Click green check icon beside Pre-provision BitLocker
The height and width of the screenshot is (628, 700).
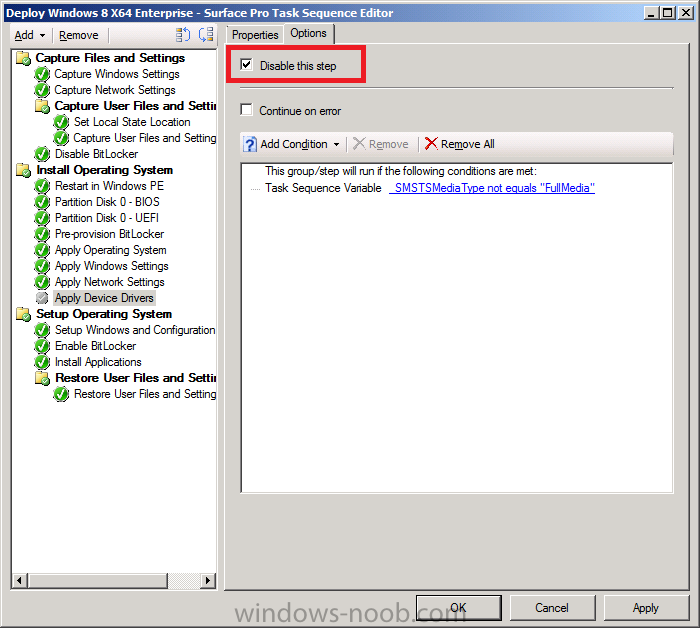(42, 234)
